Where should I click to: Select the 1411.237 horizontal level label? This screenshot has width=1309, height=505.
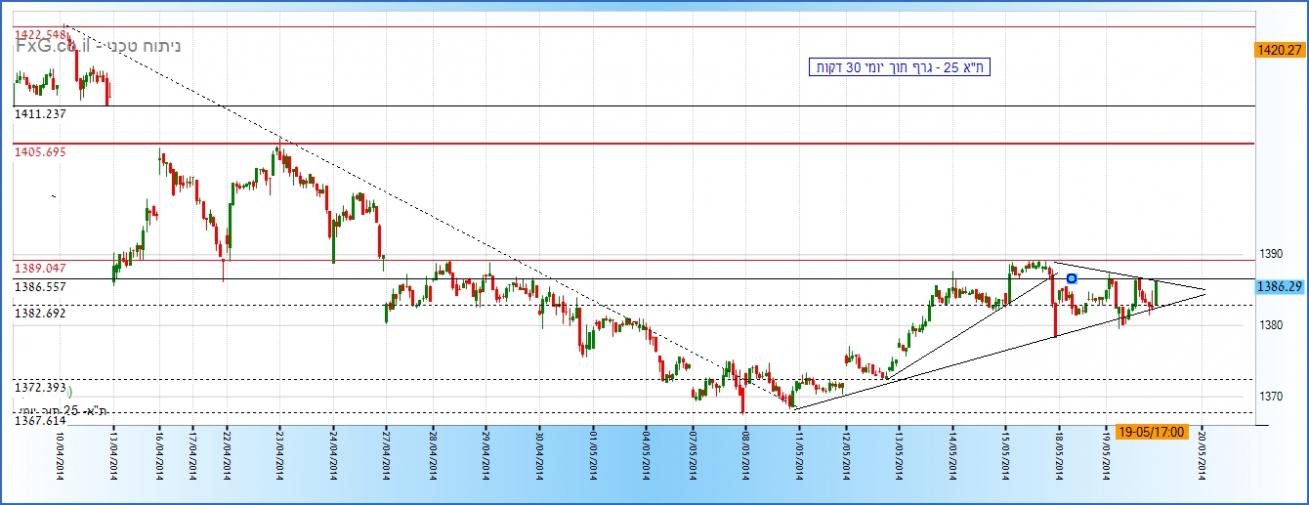click(x=40, y=115)
